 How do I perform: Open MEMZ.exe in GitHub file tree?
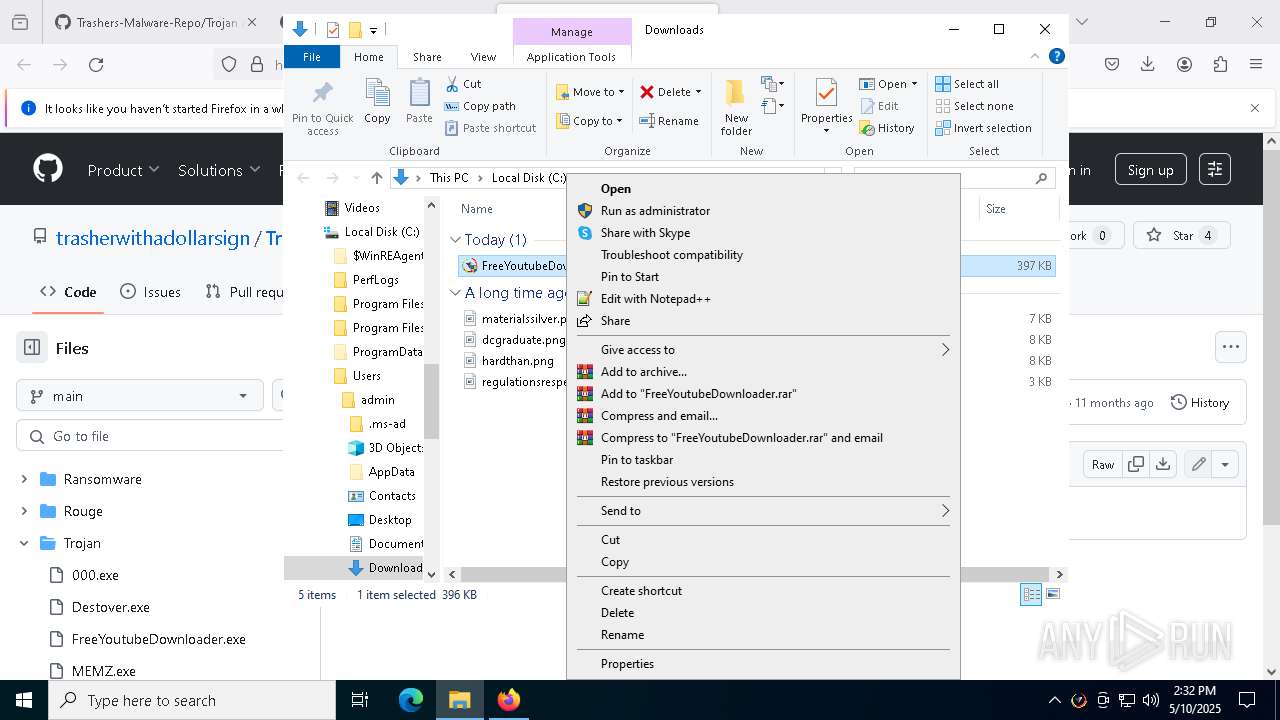104,671
